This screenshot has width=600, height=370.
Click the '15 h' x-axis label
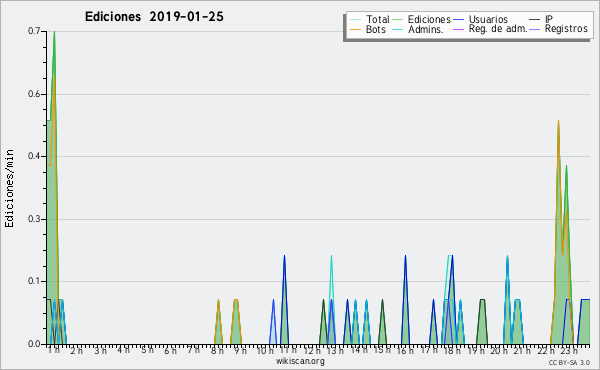(x=382, y=350)
